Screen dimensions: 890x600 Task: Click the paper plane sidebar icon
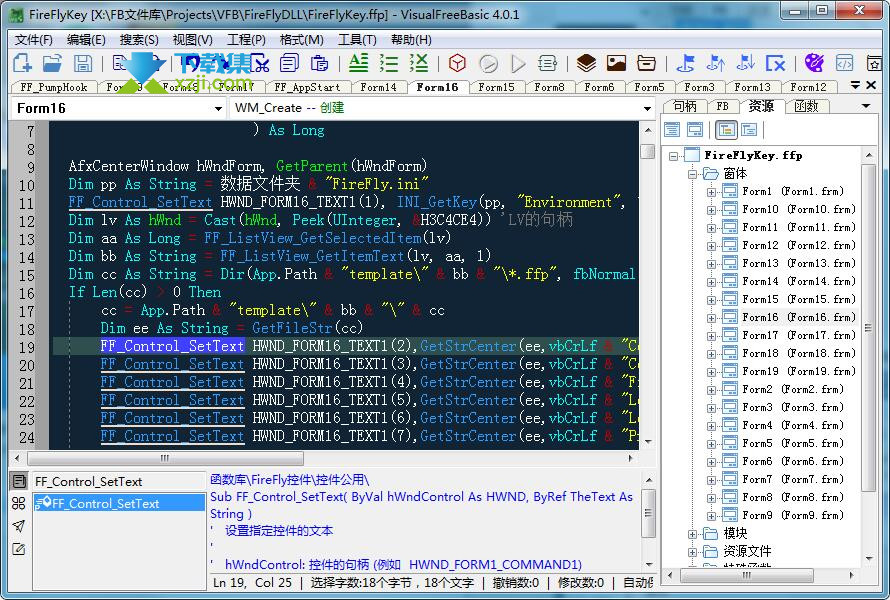point(19,526)
